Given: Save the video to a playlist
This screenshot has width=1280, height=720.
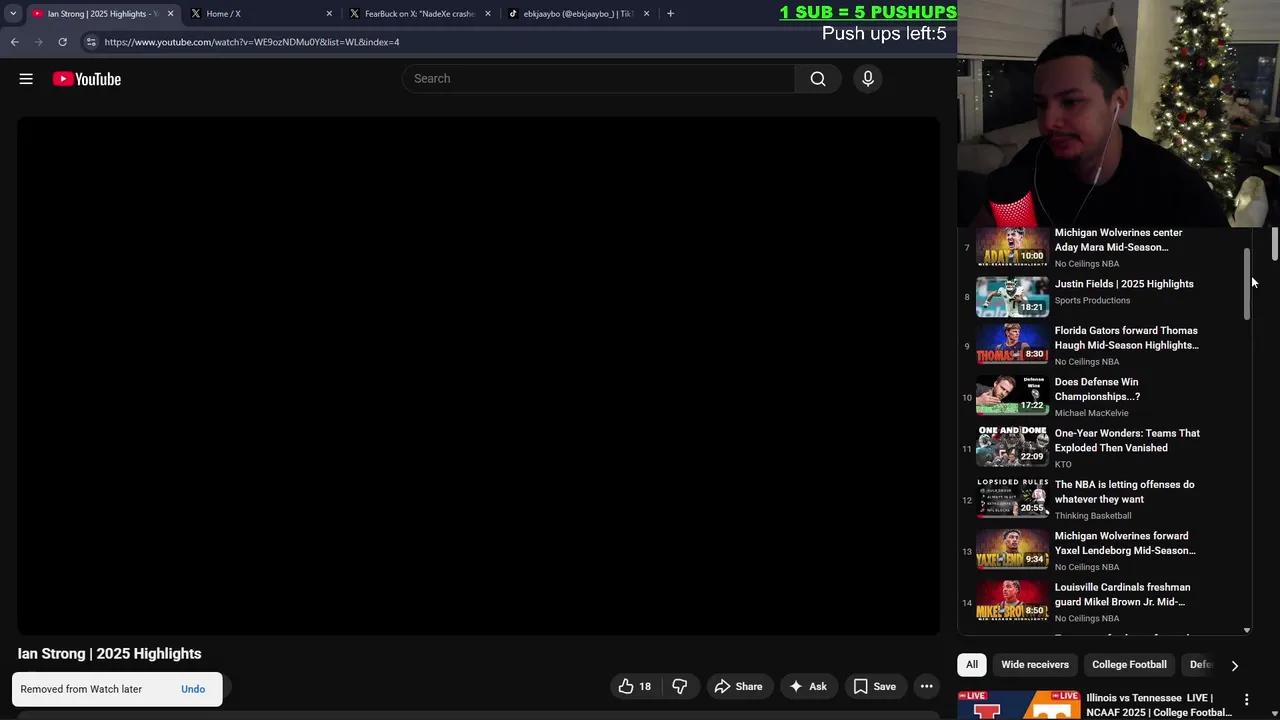Looking at the screenshot, I should pyautogui.click(x=874, y=686).
